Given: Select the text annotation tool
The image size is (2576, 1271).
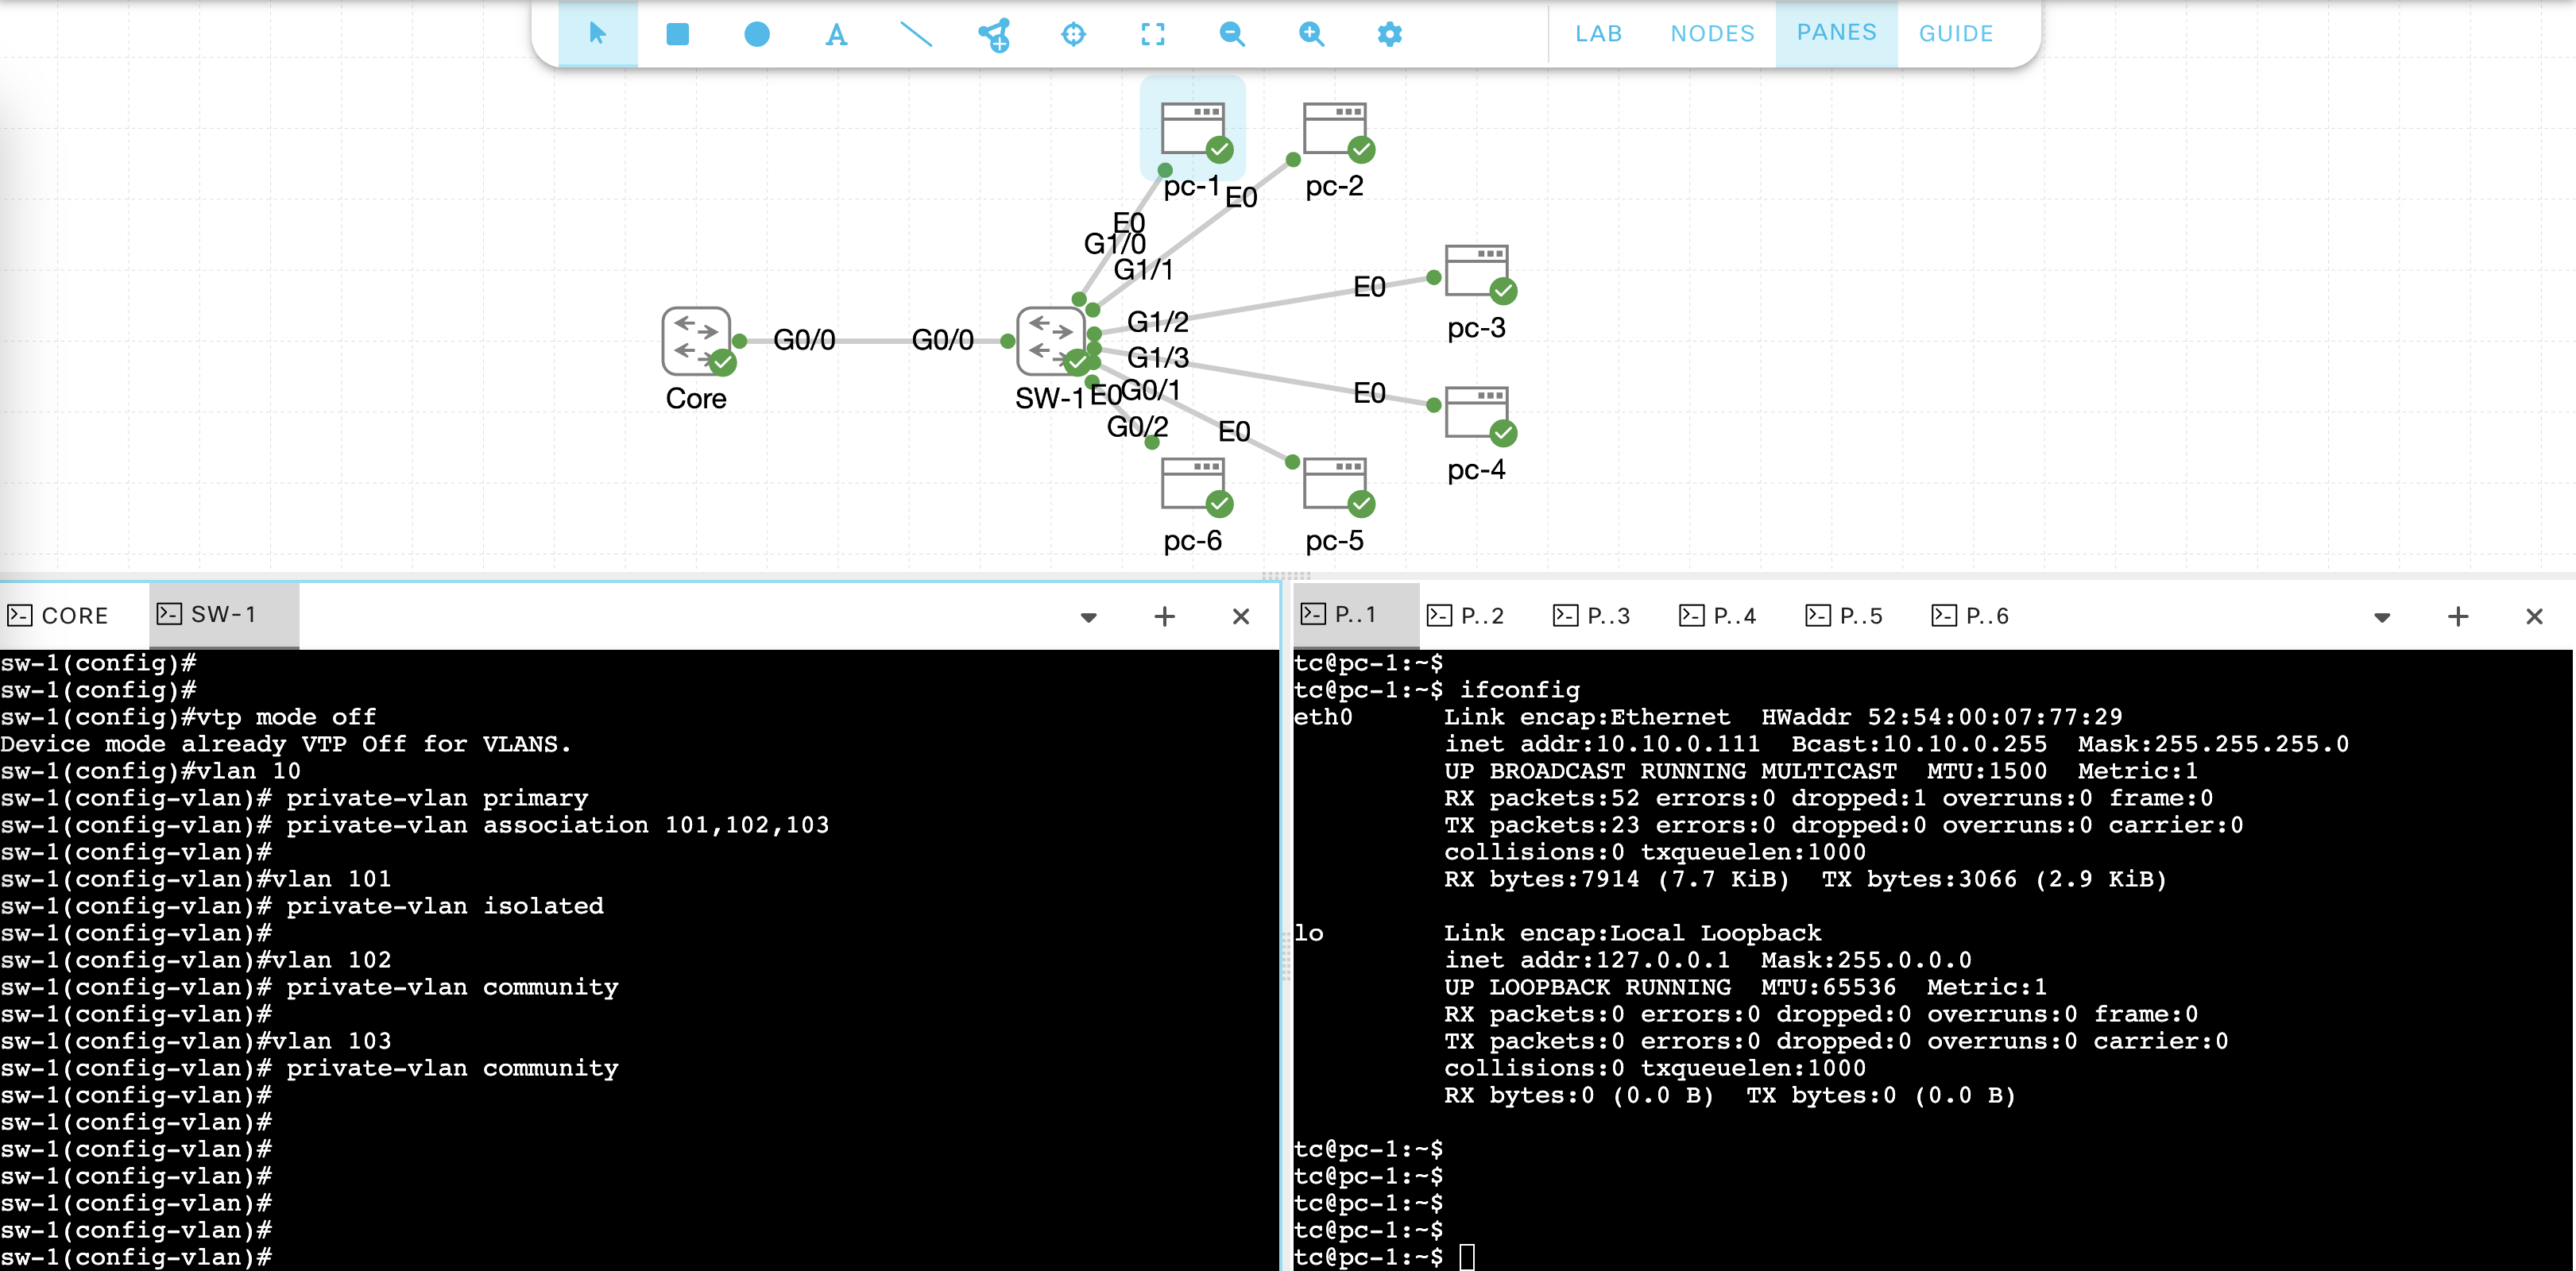Looking at the screenshot, I should [x=836, y=34].
